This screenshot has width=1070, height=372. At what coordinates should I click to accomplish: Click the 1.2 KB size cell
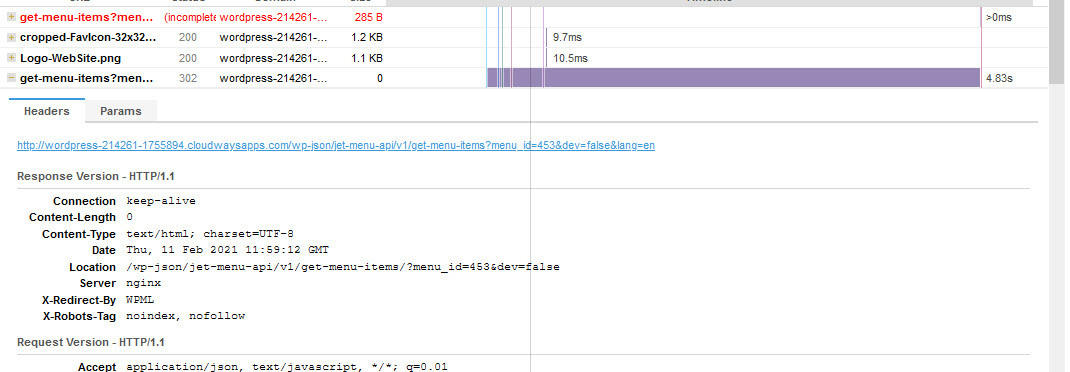point(366,38)
